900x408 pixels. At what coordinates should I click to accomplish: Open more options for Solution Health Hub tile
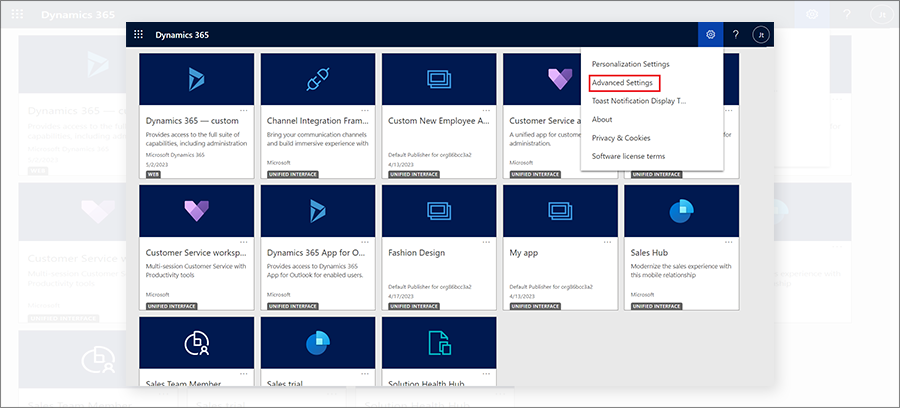click(486, 374)
